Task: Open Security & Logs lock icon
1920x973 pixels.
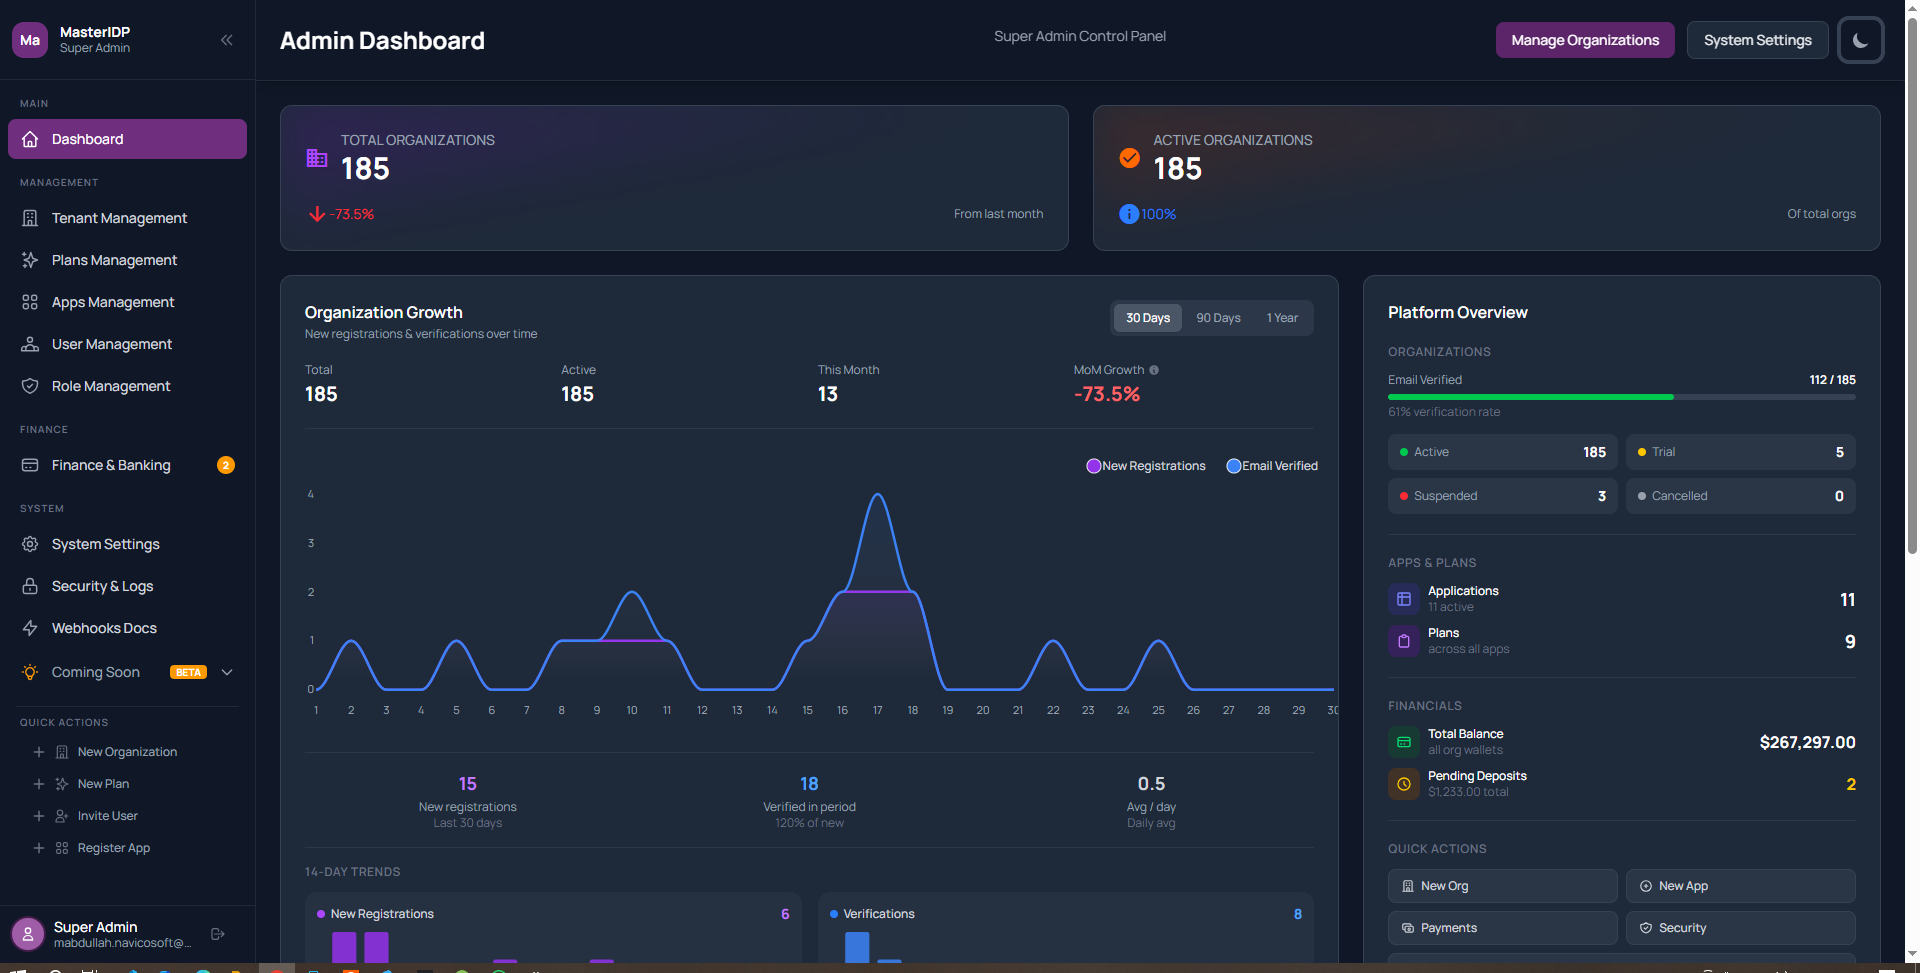Action: click(x=30, y=586)
